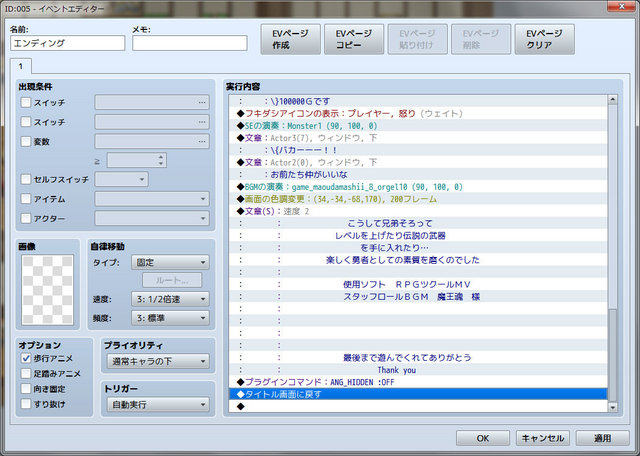Screen dimensions: 640x456
Task: Open プライオリティ dropdown 通常キャラの下
Action: pos(158,361)
